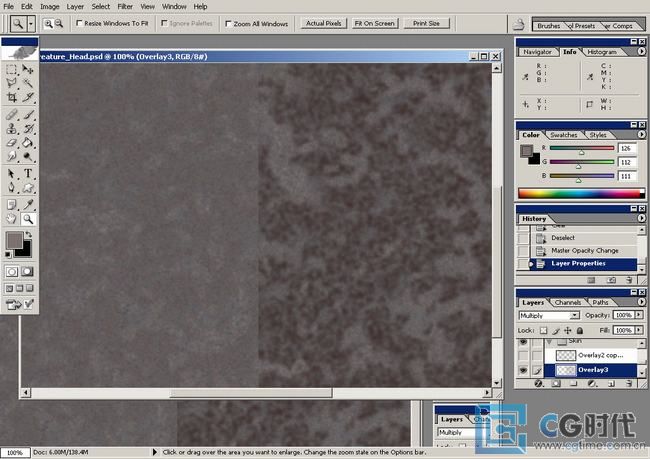This screenshot has width=650, height=459.
Task: Toggle visibility of Overlay2 copy layer
Action: tap(523, 355)
